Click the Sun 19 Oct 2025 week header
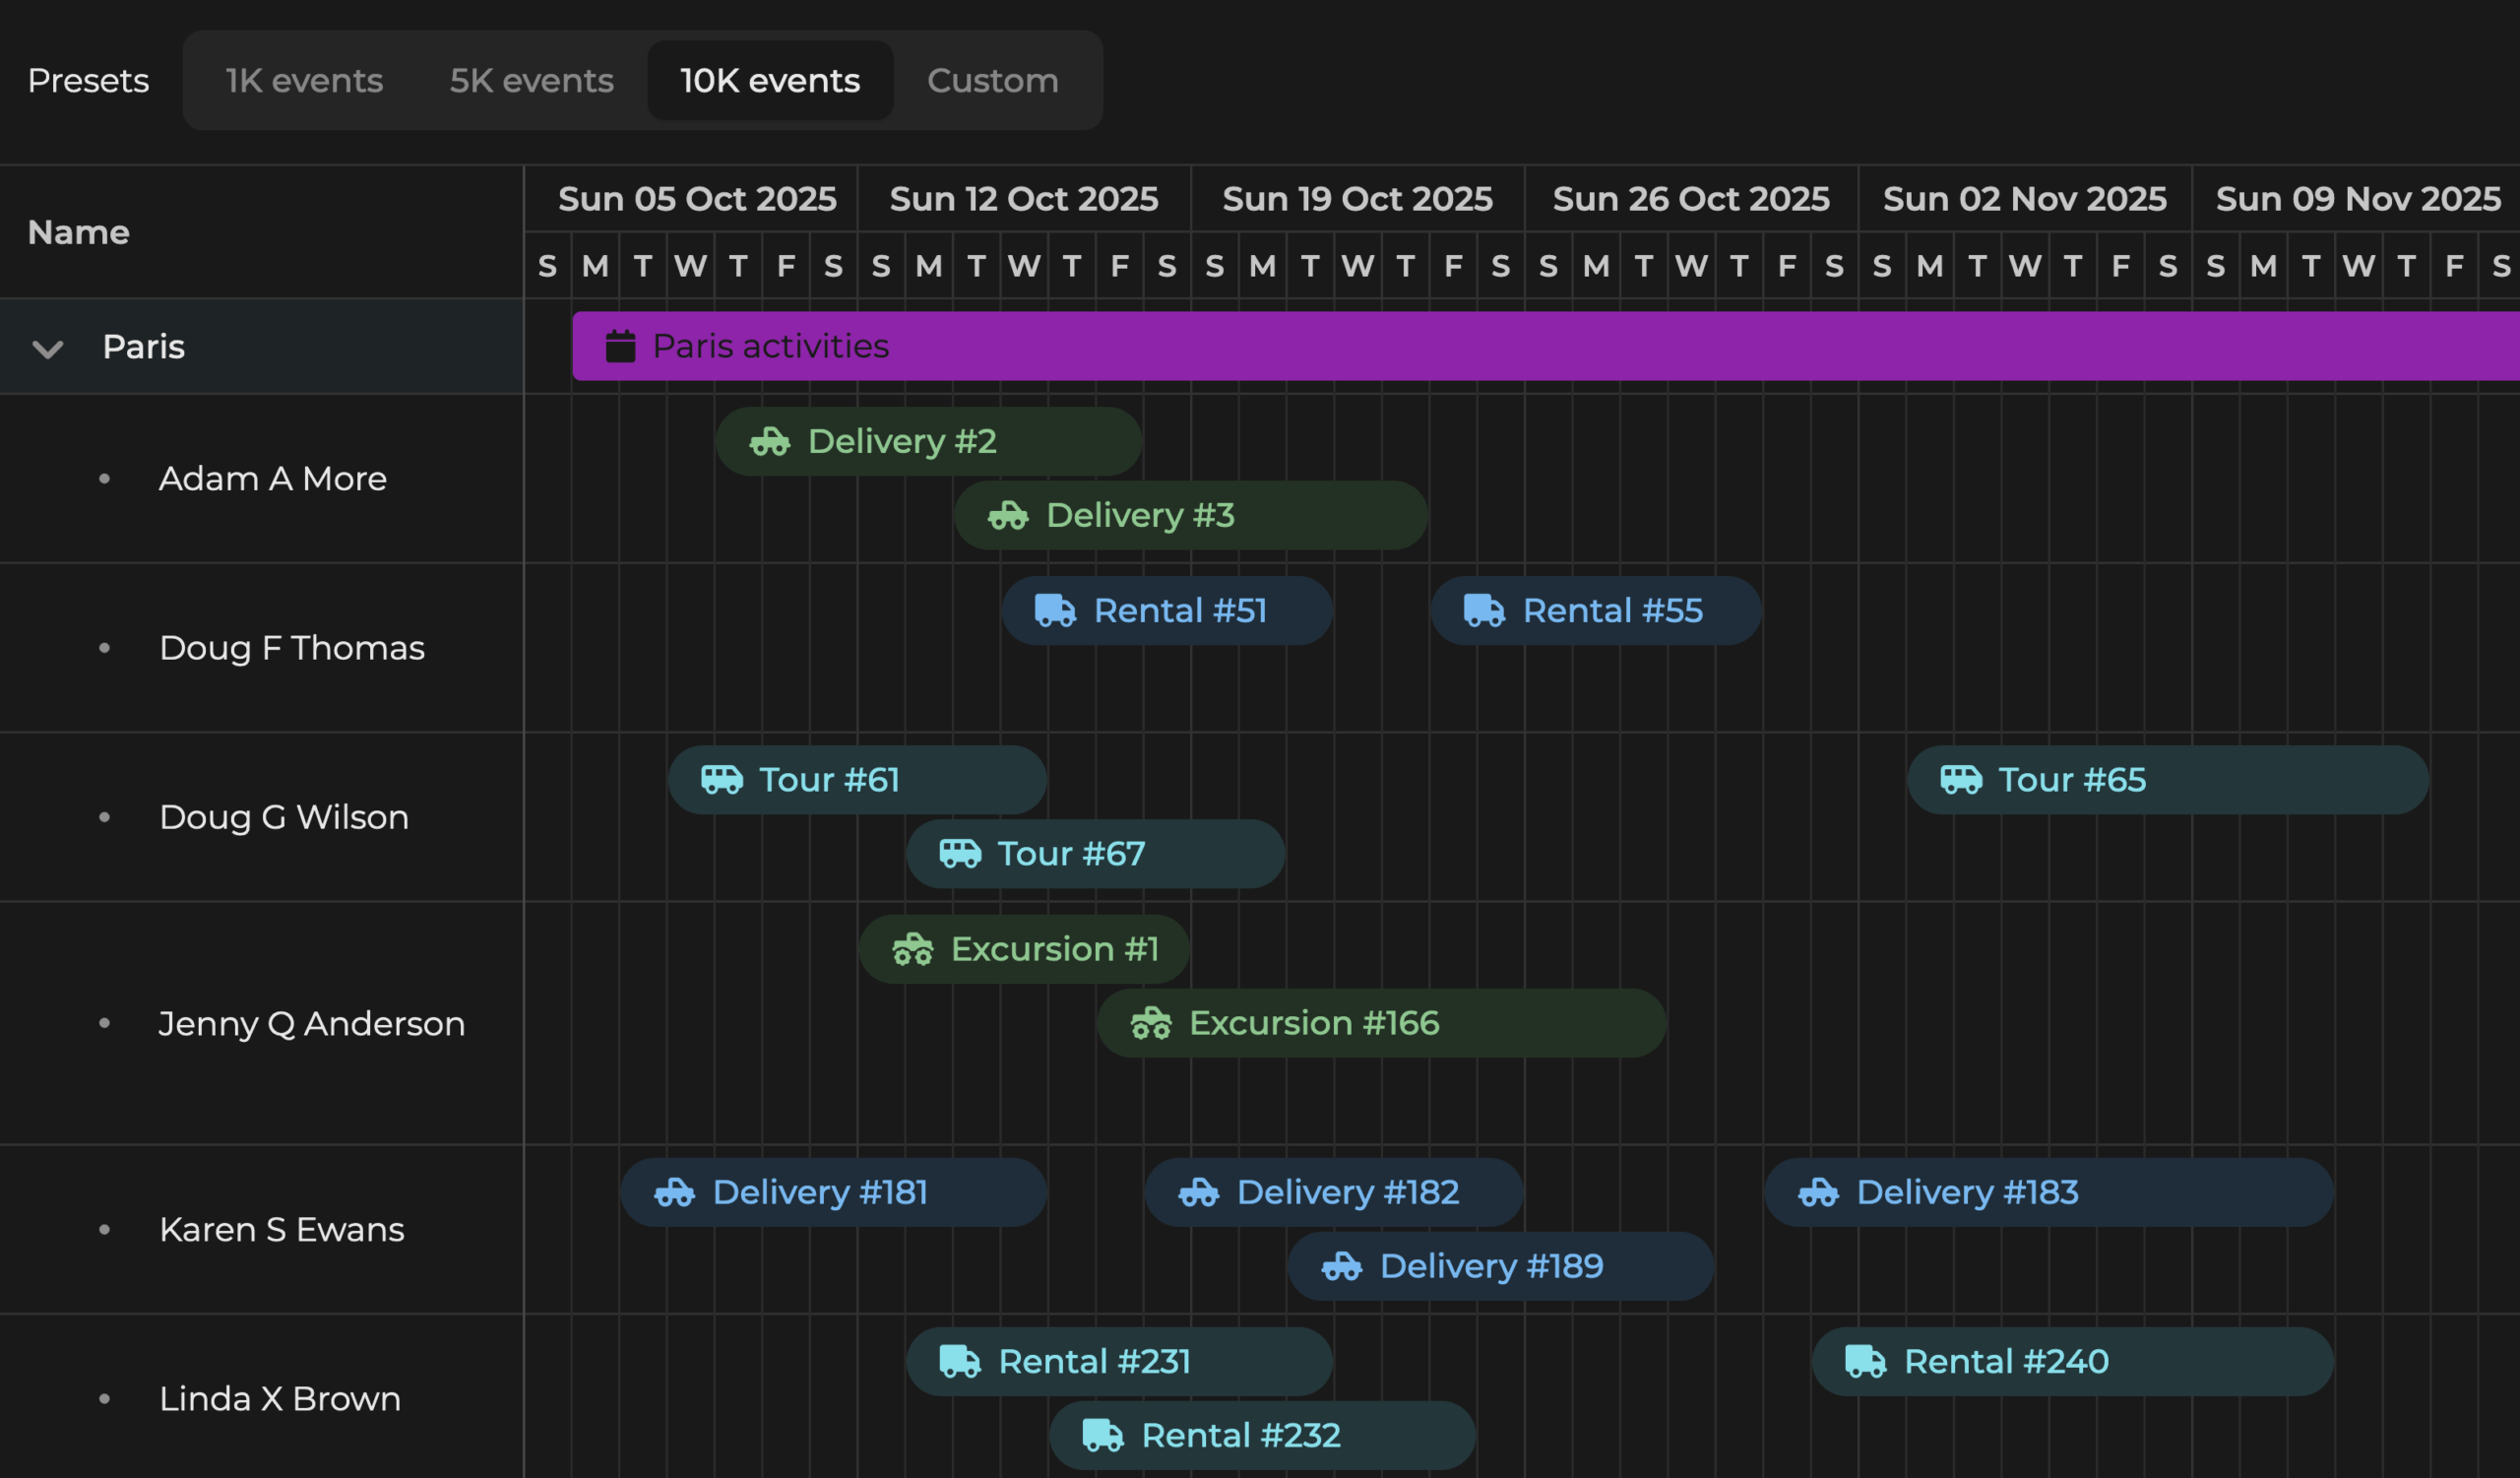The height and width of the screenshot is (1478, 2520). (x=1357, y=199)
